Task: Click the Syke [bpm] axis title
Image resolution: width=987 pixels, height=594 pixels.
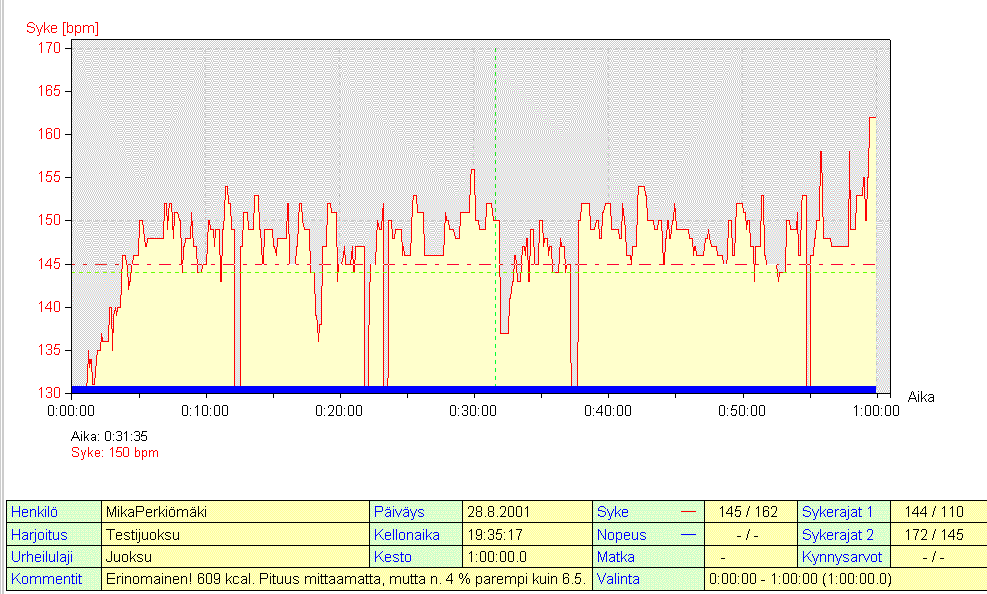Action: [62, 27]
